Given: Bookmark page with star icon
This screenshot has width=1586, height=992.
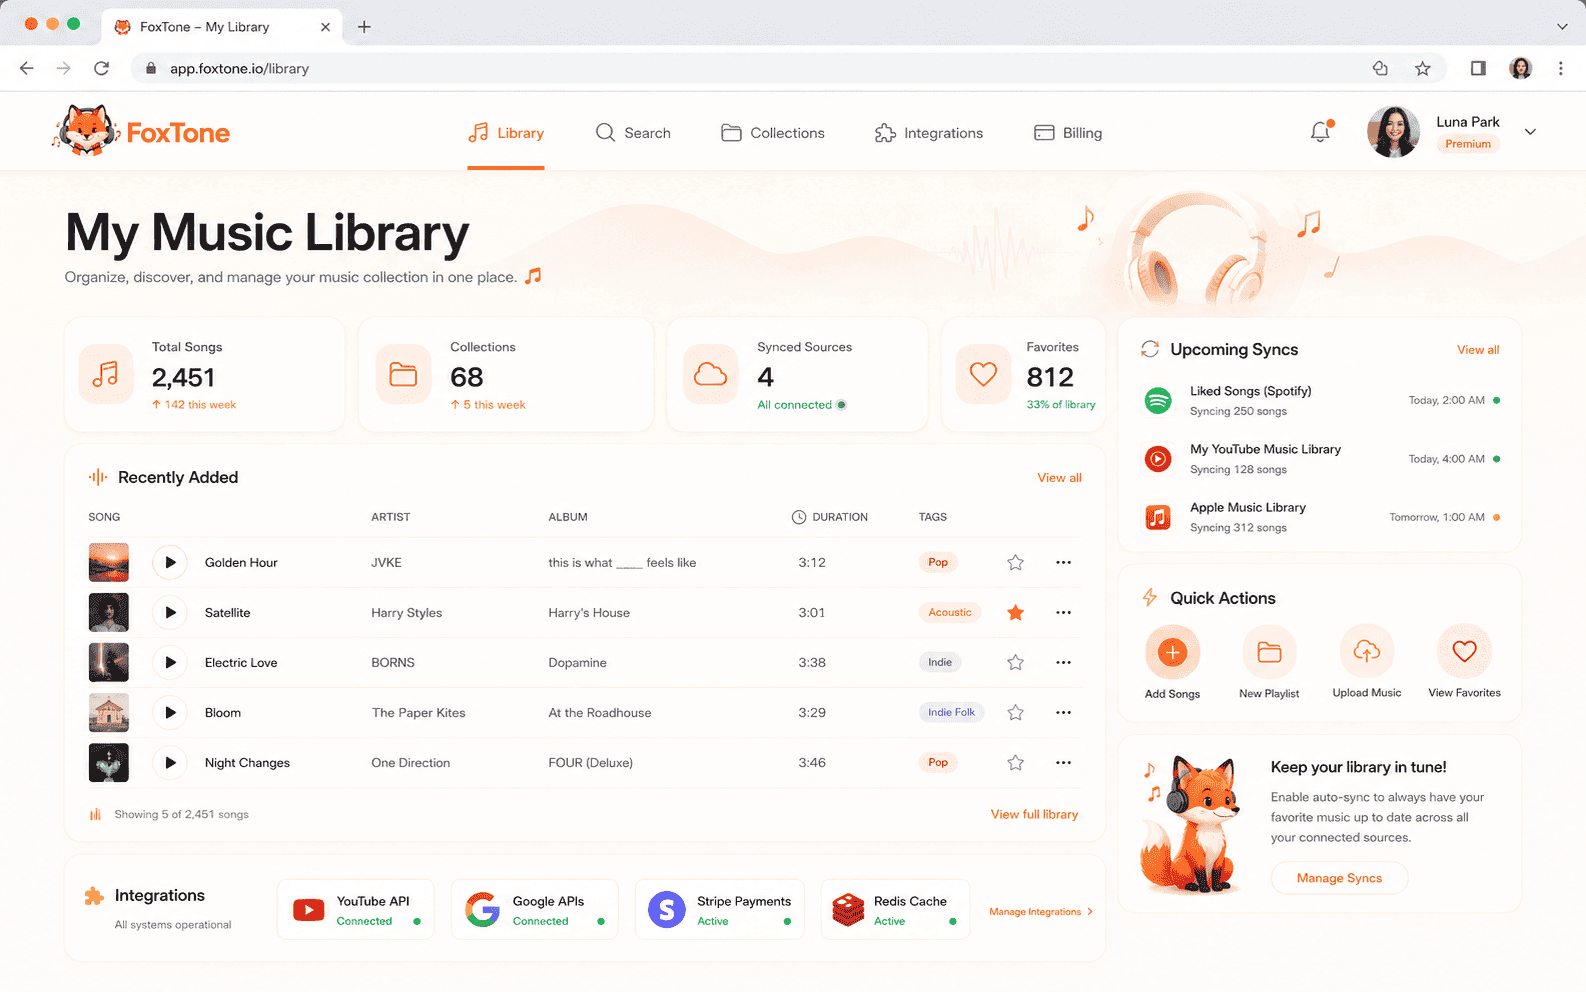Looking at the screenshot, I should click(1422, 68).
